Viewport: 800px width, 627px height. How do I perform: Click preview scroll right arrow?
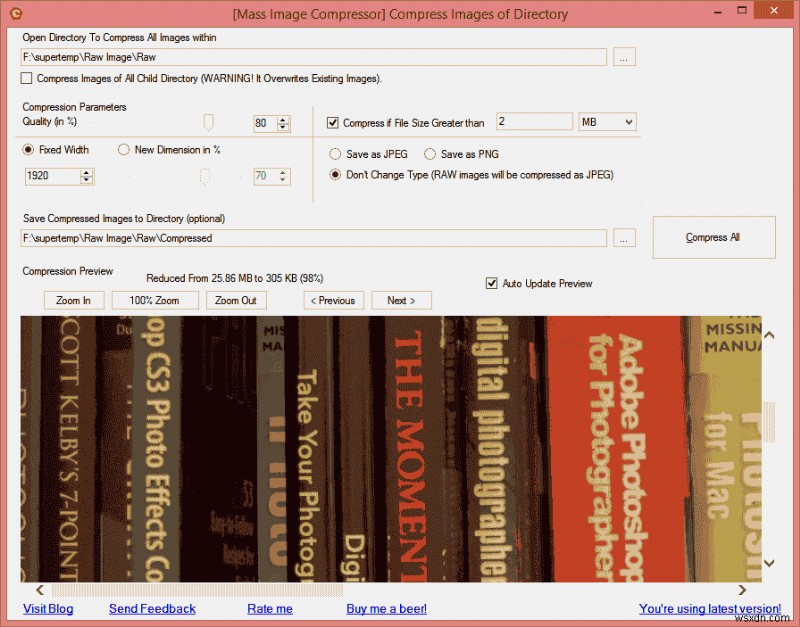742,590
